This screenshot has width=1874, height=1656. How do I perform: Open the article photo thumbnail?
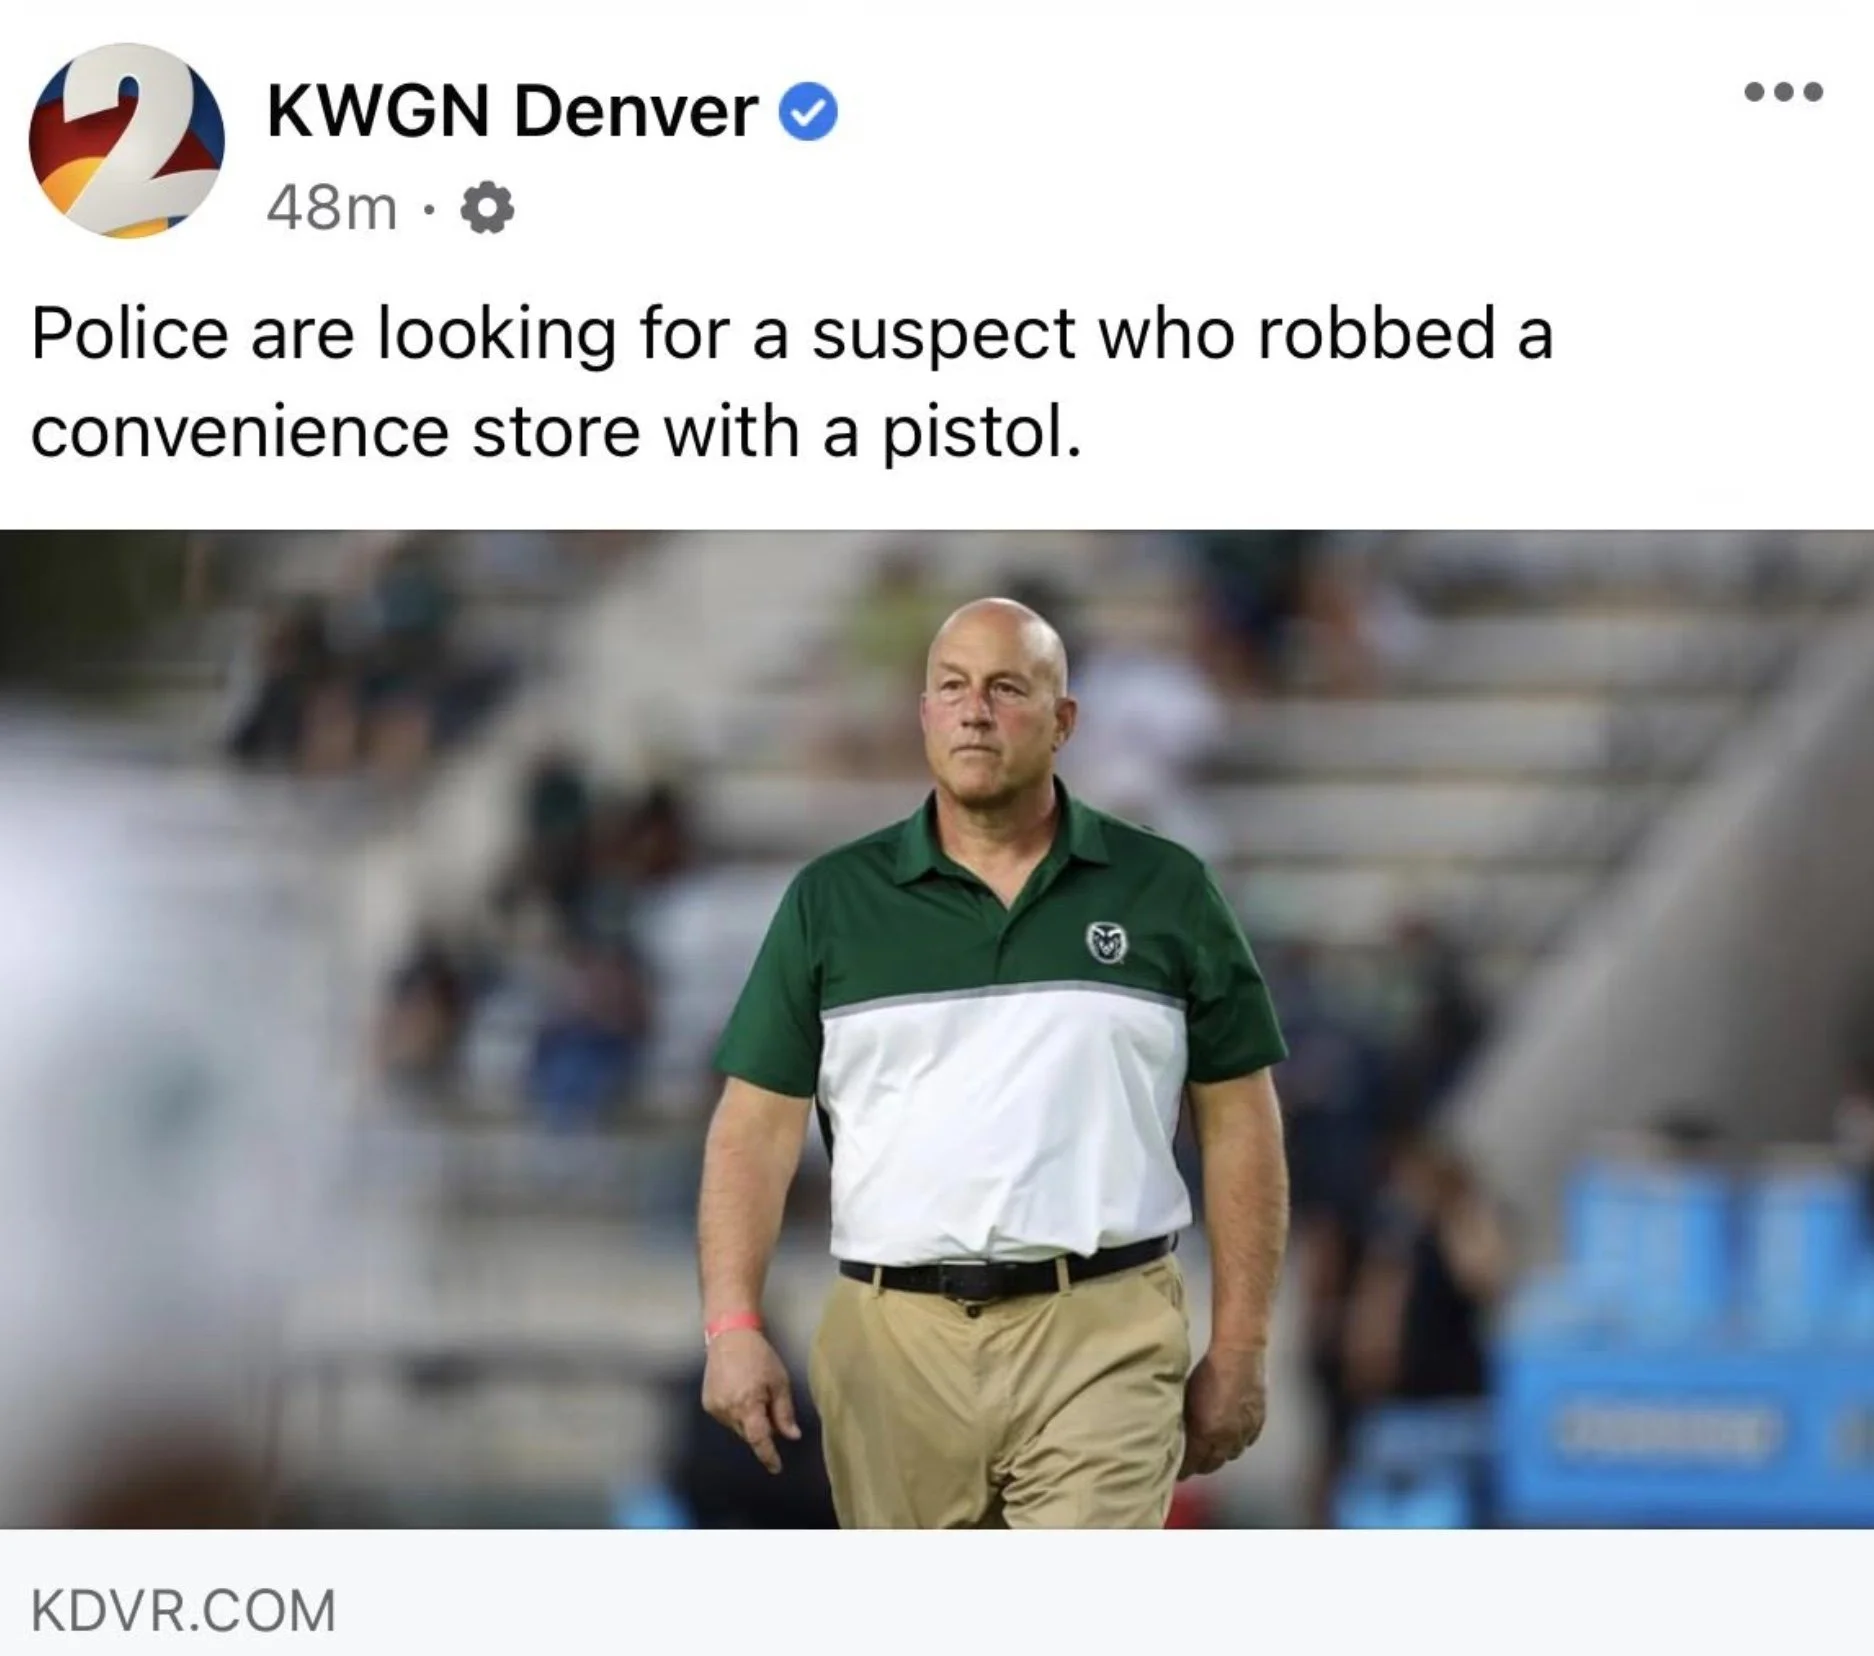coord(937,1028)
